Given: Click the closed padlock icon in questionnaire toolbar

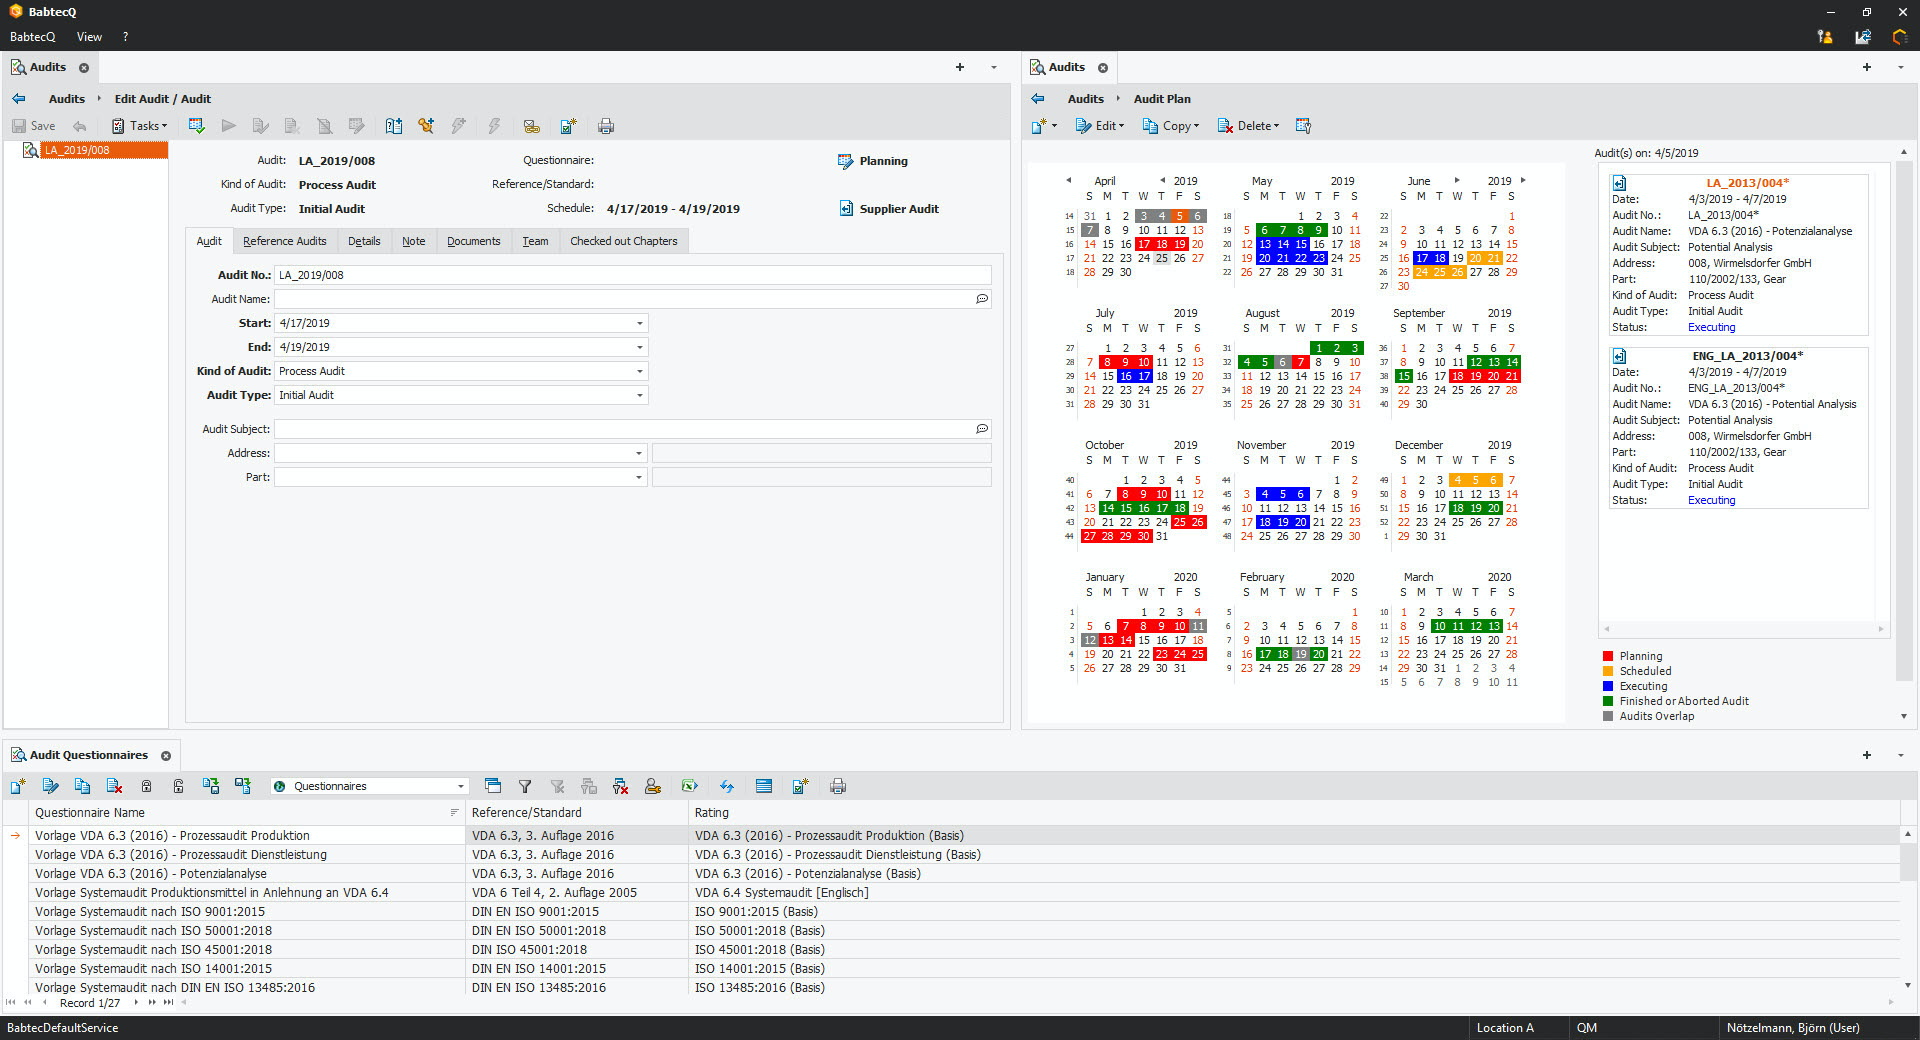Looking at the screenshot, I should 146,786.
